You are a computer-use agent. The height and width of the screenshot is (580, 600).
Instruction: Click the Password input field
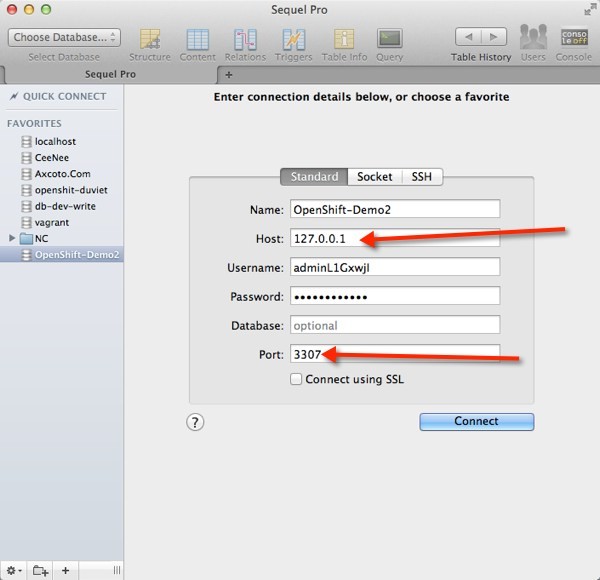[395, 297]
